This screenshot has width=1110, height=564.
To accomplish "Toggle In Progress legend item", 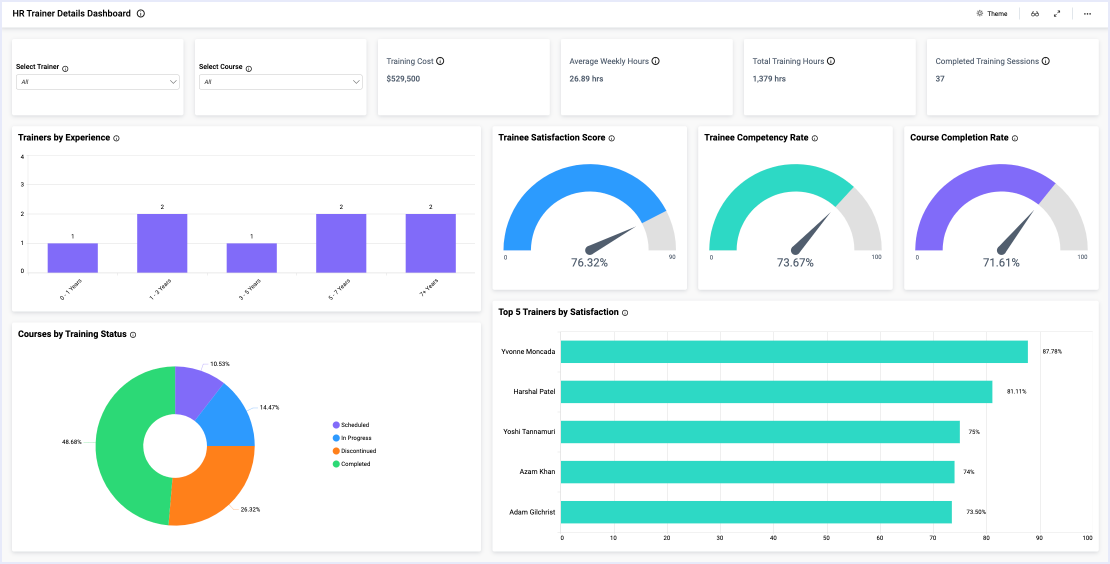I will coord(356,438).
